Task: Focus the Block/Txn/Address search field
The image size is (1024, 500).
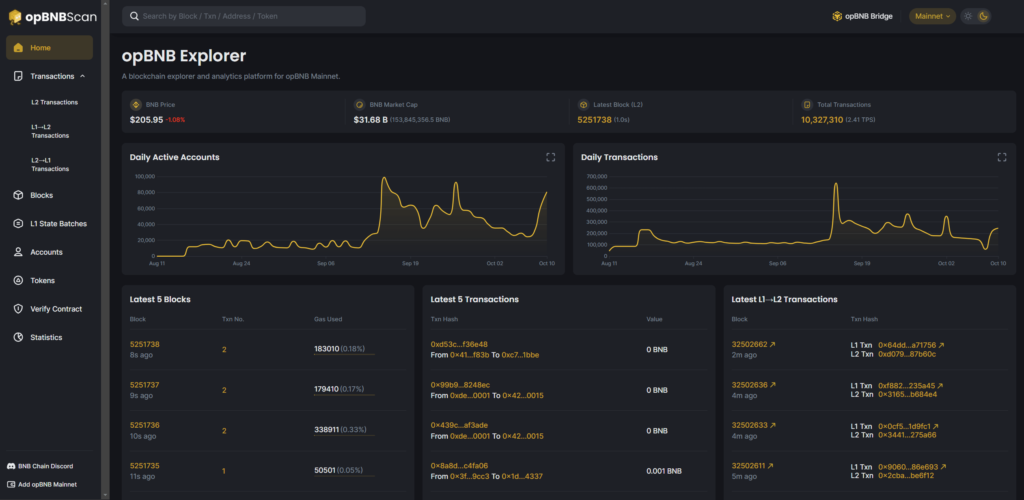Action: (244, 16)
